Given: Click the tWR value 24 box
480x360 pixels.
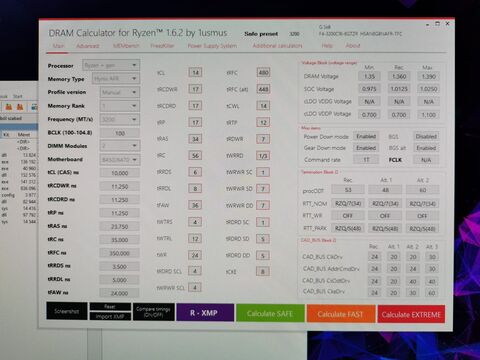Looking at the screenshot, I should click(195, 255).
